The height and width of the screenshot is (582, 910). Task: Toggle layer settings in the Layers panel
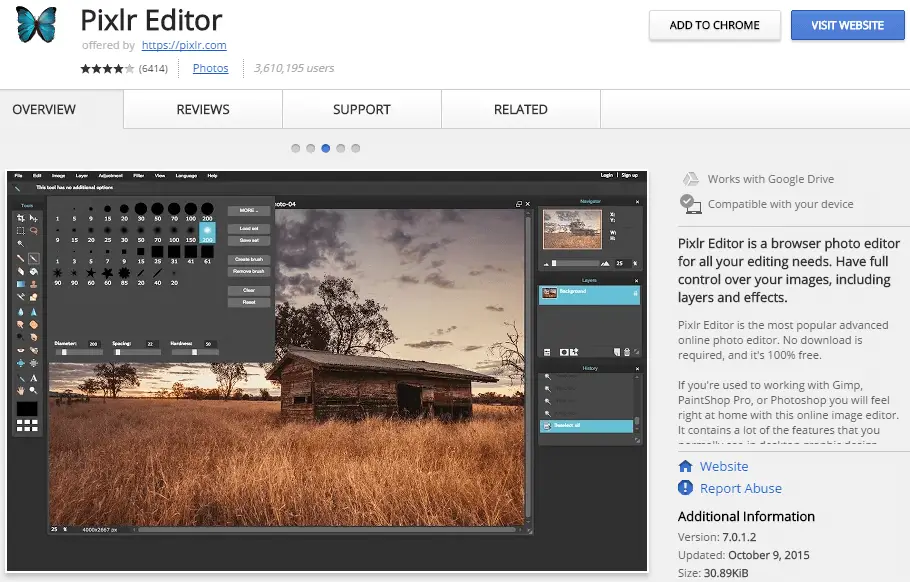point(547,352)
